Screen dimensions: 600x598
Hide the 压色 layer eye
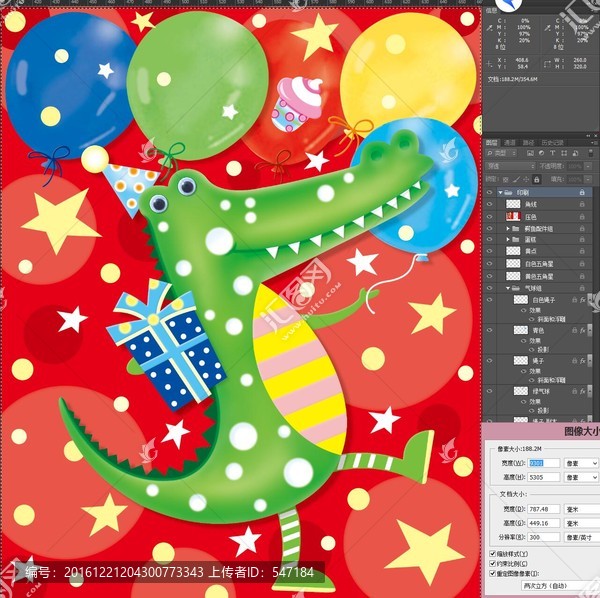point(489,217)
